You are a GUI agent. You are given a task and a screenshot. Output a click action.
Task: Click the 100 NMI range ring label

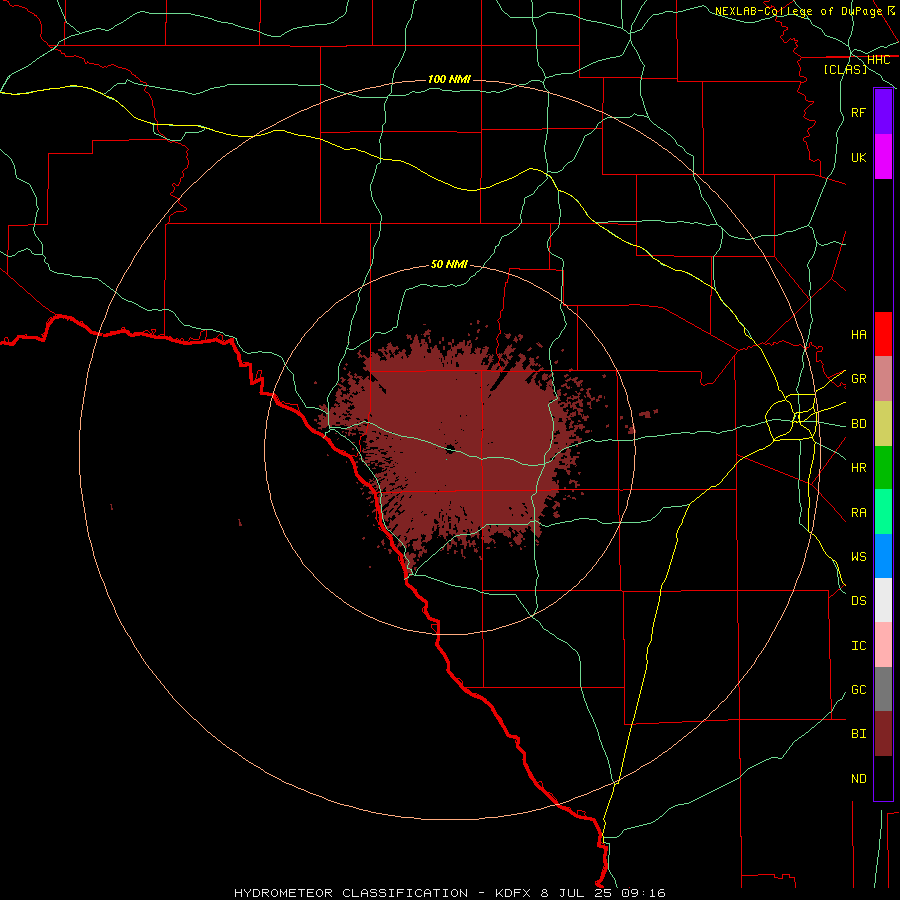449,79
